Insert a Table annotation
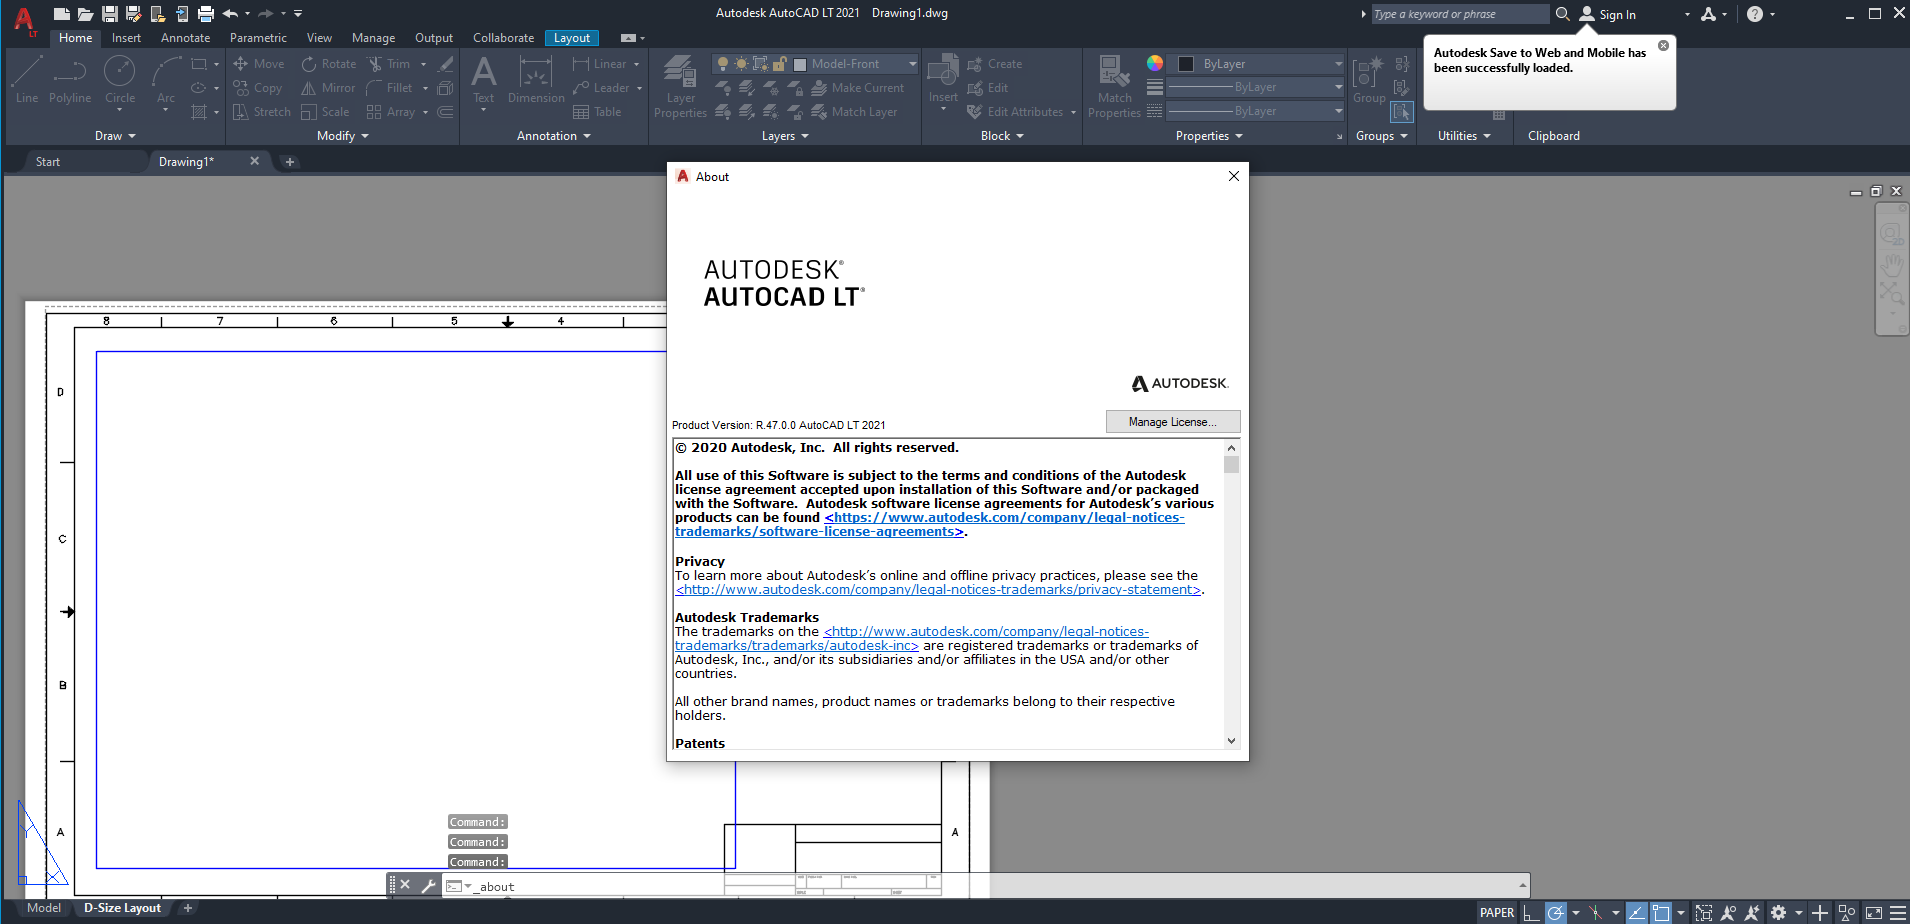Image resolution: width=1910 pixels, height=924 pixels. 597,112
